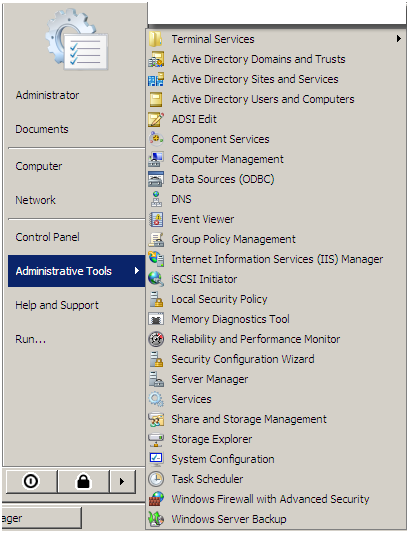Click the Windows Firewall with Advanced Security icon

156,499
